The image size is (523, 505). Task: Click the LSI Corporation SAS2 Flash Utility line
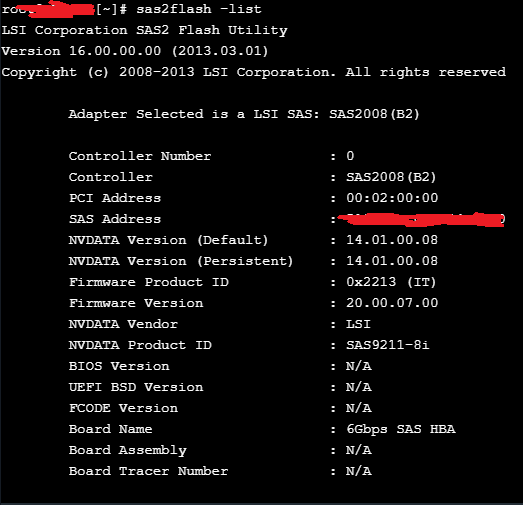(144, 30)
